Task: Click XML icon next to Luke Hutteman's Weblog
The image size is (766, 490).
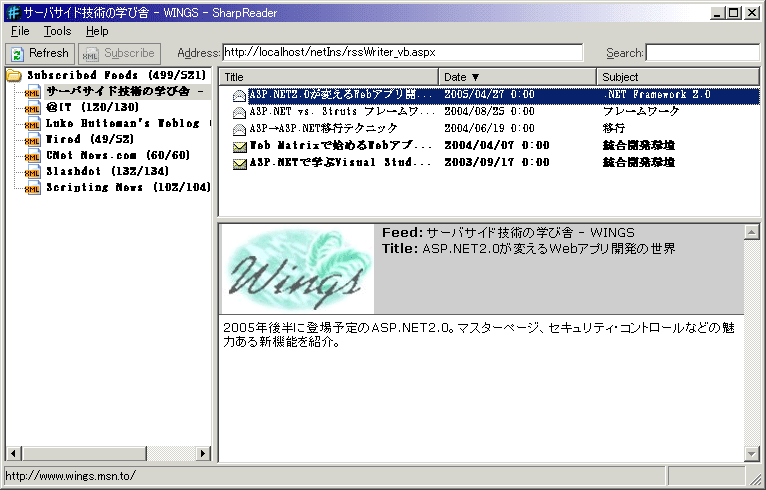Action: click(32, 124)
